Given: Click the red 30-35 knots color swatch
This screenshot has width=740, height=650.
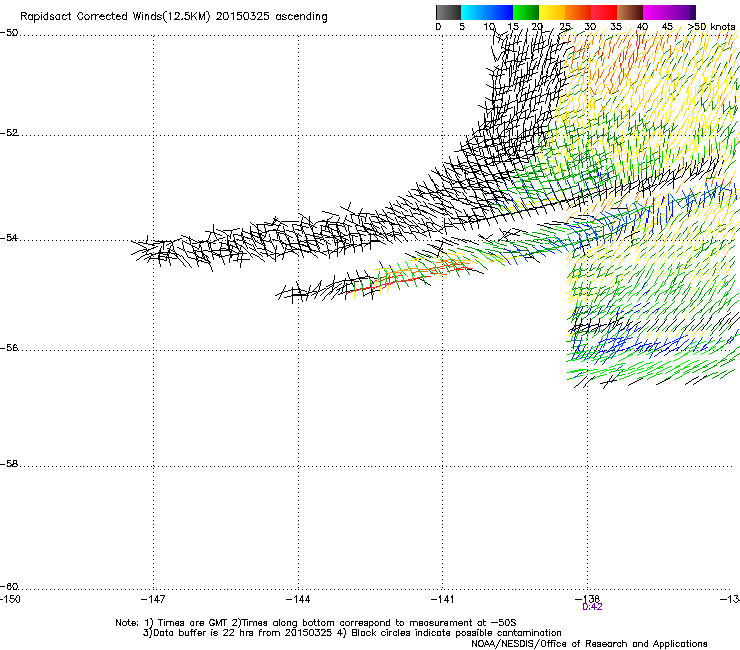Looking at the screenshot, I should [604, 12].
